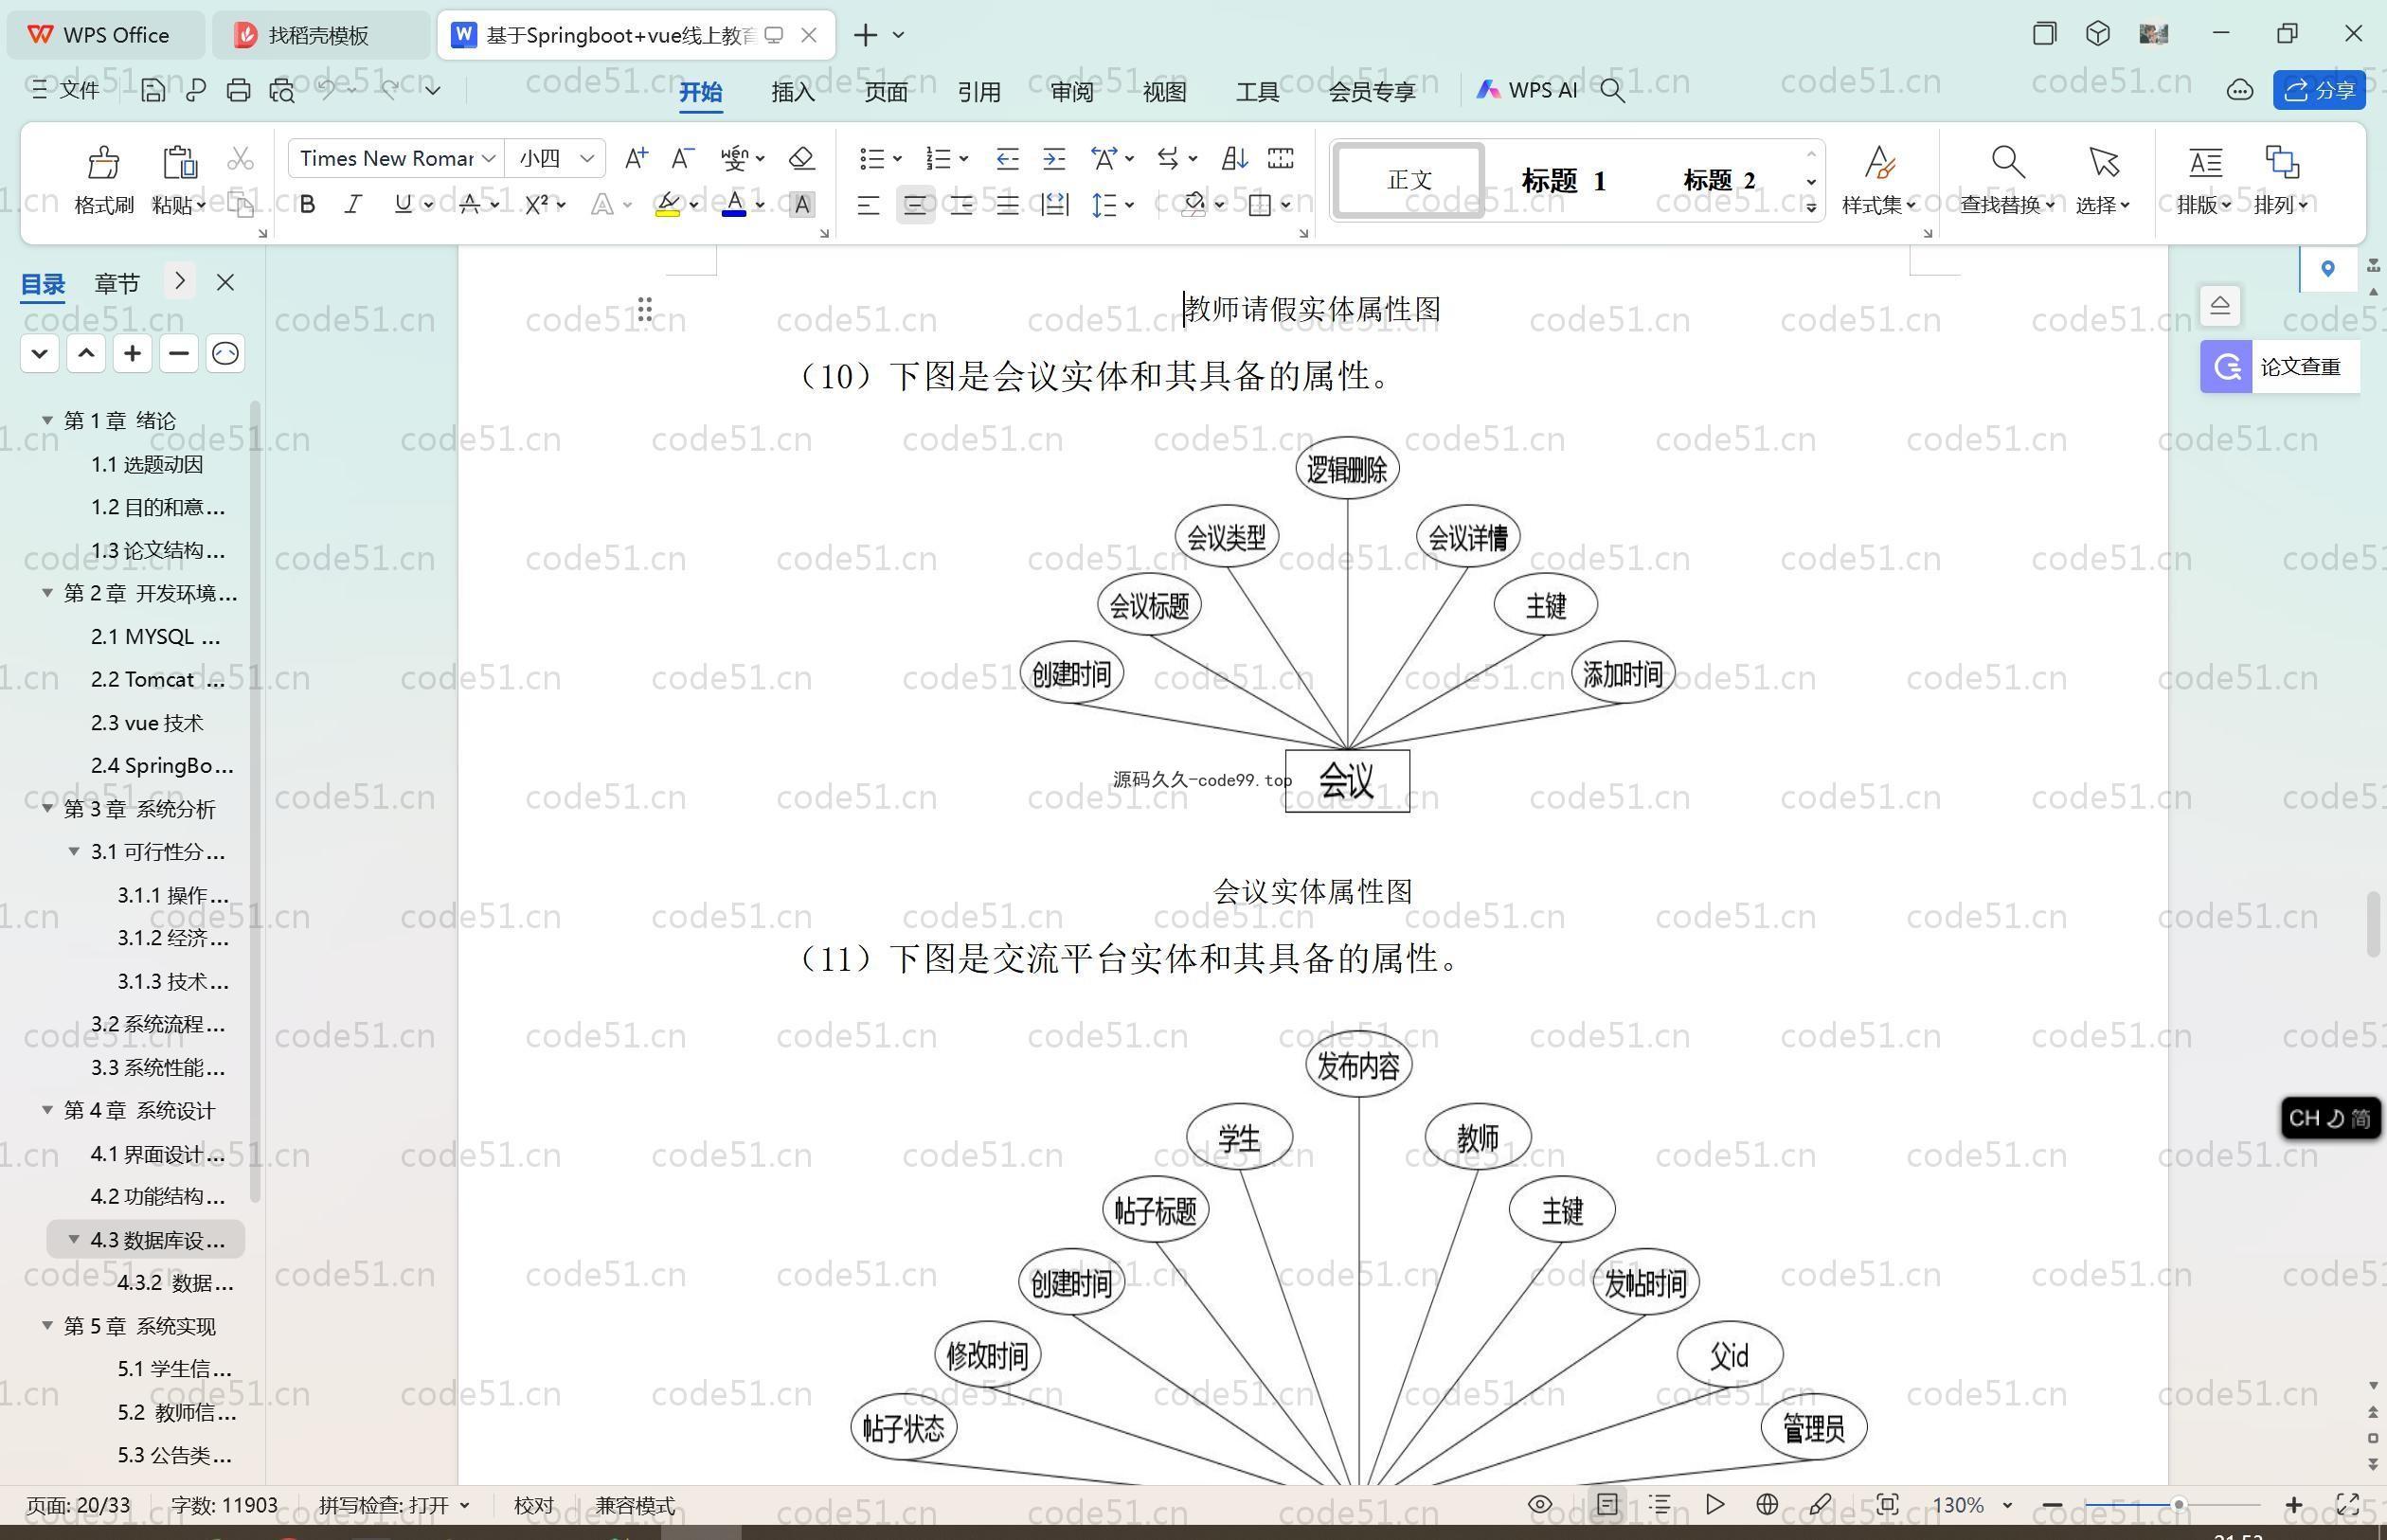Collapse 3.1 可行性分 tree node

pos(74,851)
